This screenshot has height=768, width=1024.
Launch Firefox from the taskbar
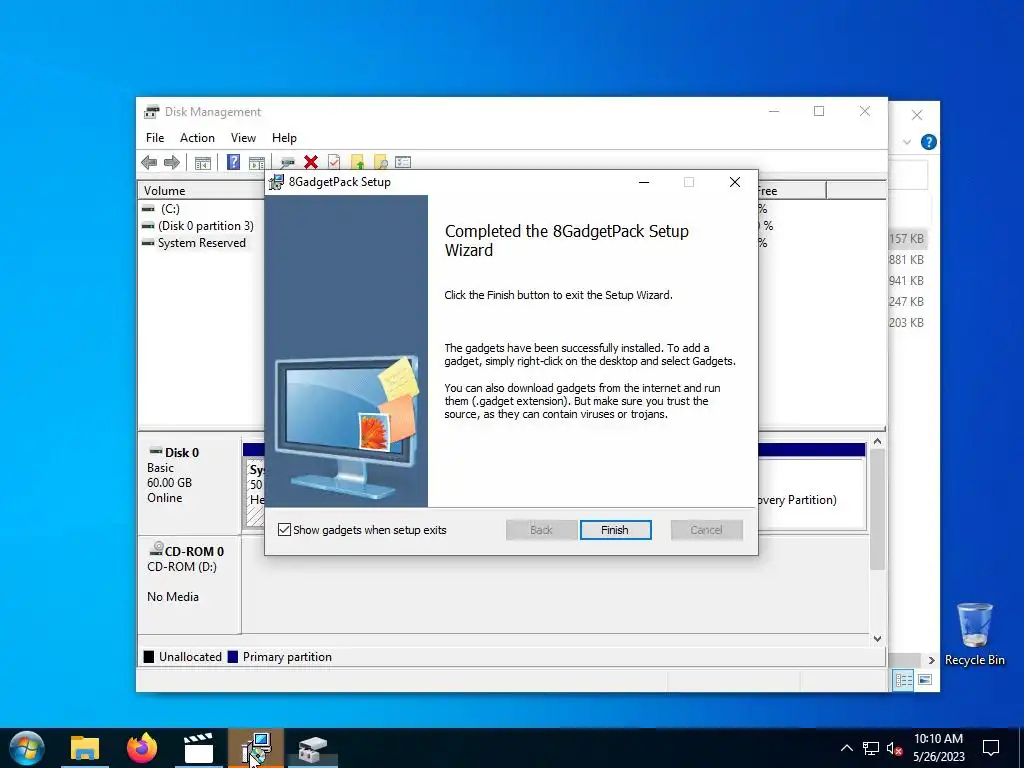142,748
